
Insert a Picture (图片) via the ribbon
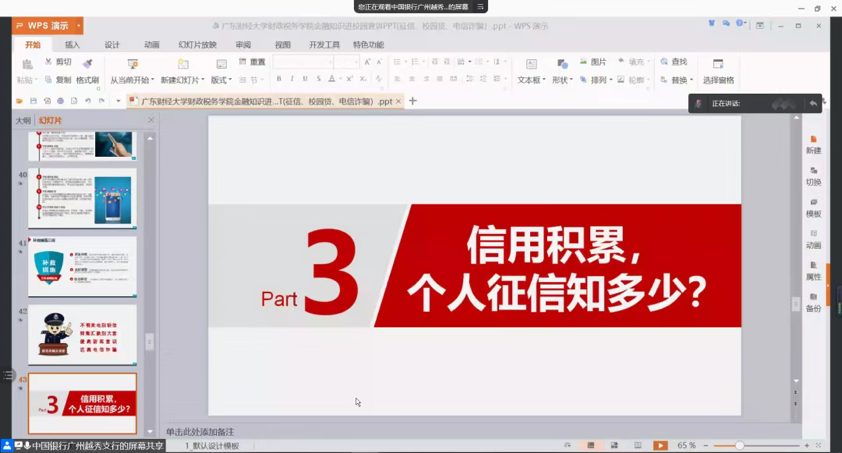pos(593,62)
